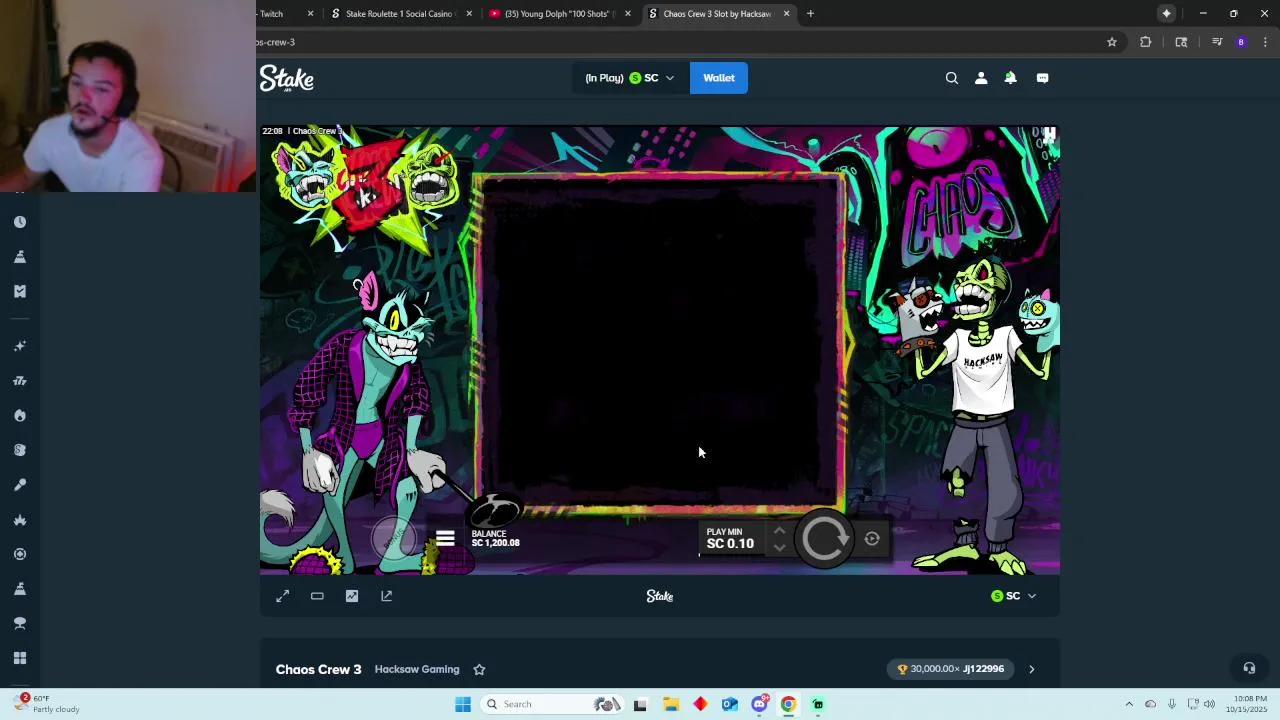1280x720 pixels.
Task: Open the Chrome extensions puzzle icon
Action: 1145,42
